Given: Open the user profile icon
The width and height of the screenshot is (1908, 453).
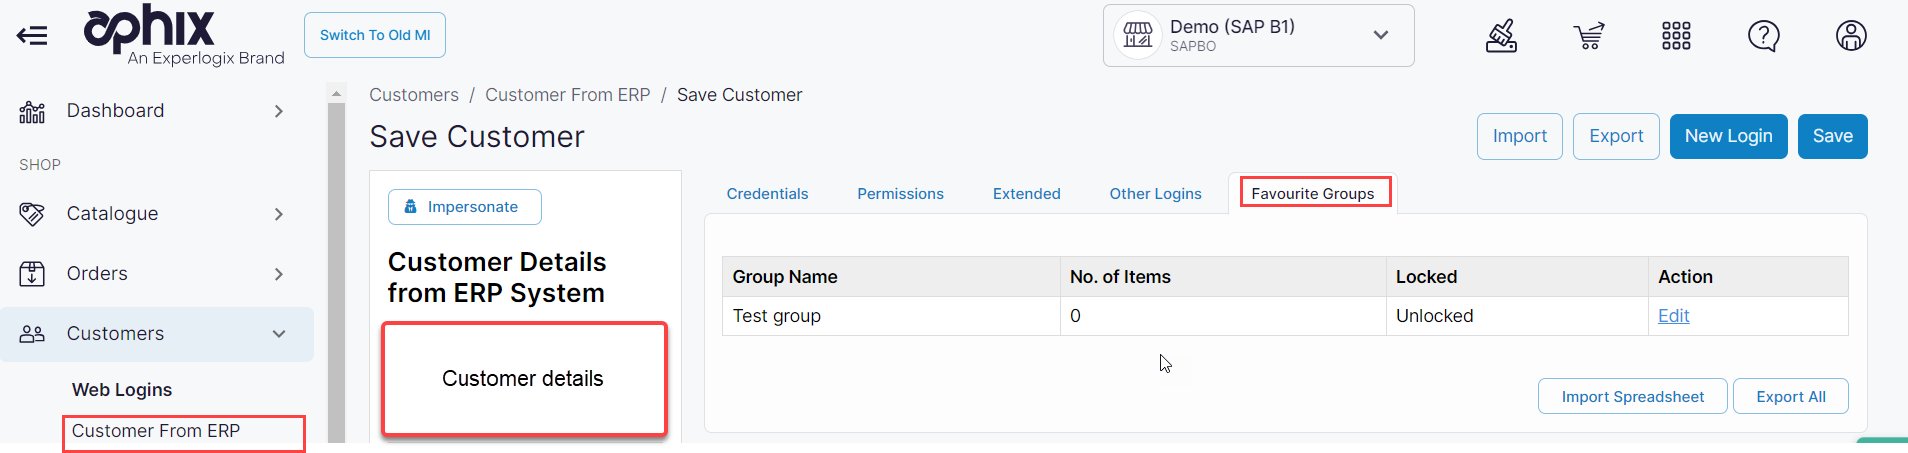Looking at the screenshot, I should click(x=1851, y=36).
